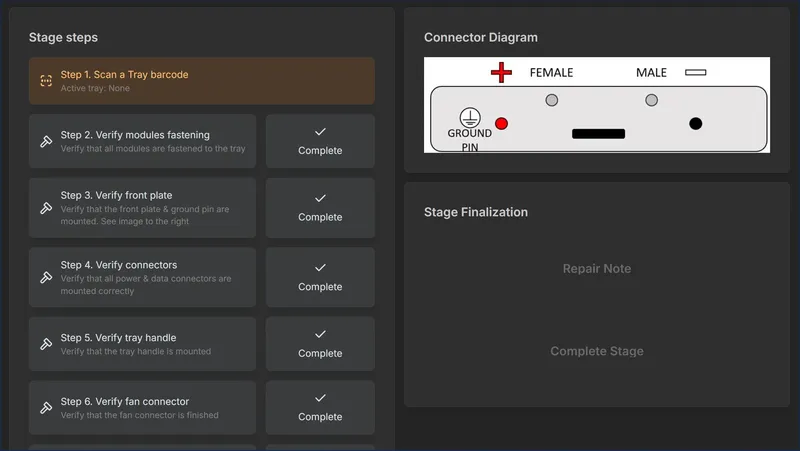Click the hammer icon beside Step 6
The image size is (800, 451).
[x=46, y=408]
